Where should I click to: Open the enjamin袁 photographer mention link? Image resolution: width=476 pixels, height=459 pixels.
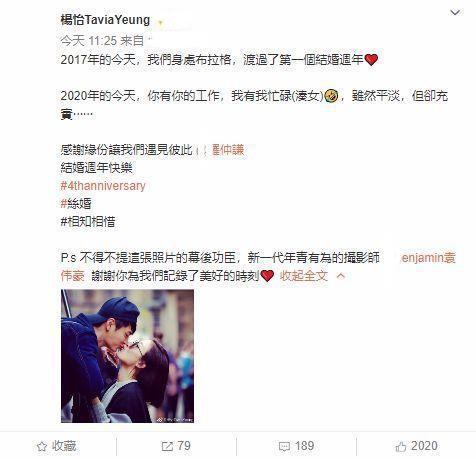[x=428, y=258]
